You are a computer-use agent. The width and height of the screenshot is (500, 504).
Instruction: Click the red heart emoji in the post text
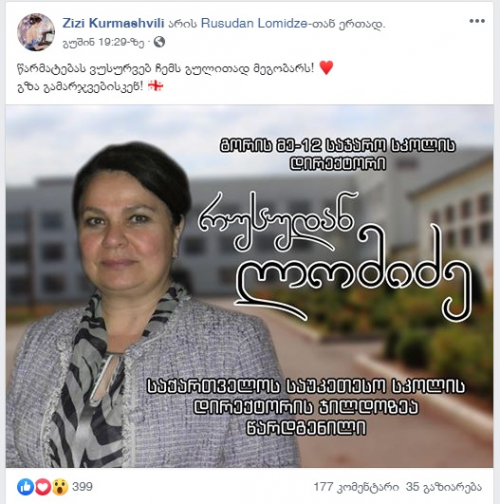click(x=326, y=68)
